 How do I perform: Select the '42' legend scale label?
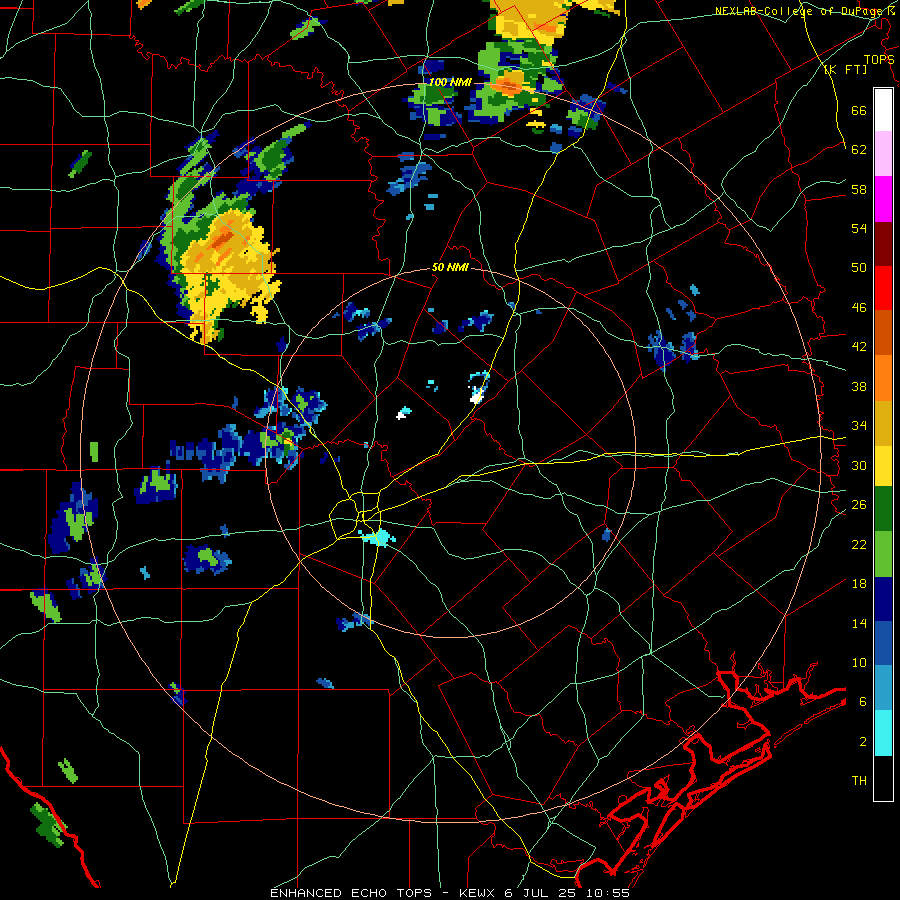coord(859,347)
